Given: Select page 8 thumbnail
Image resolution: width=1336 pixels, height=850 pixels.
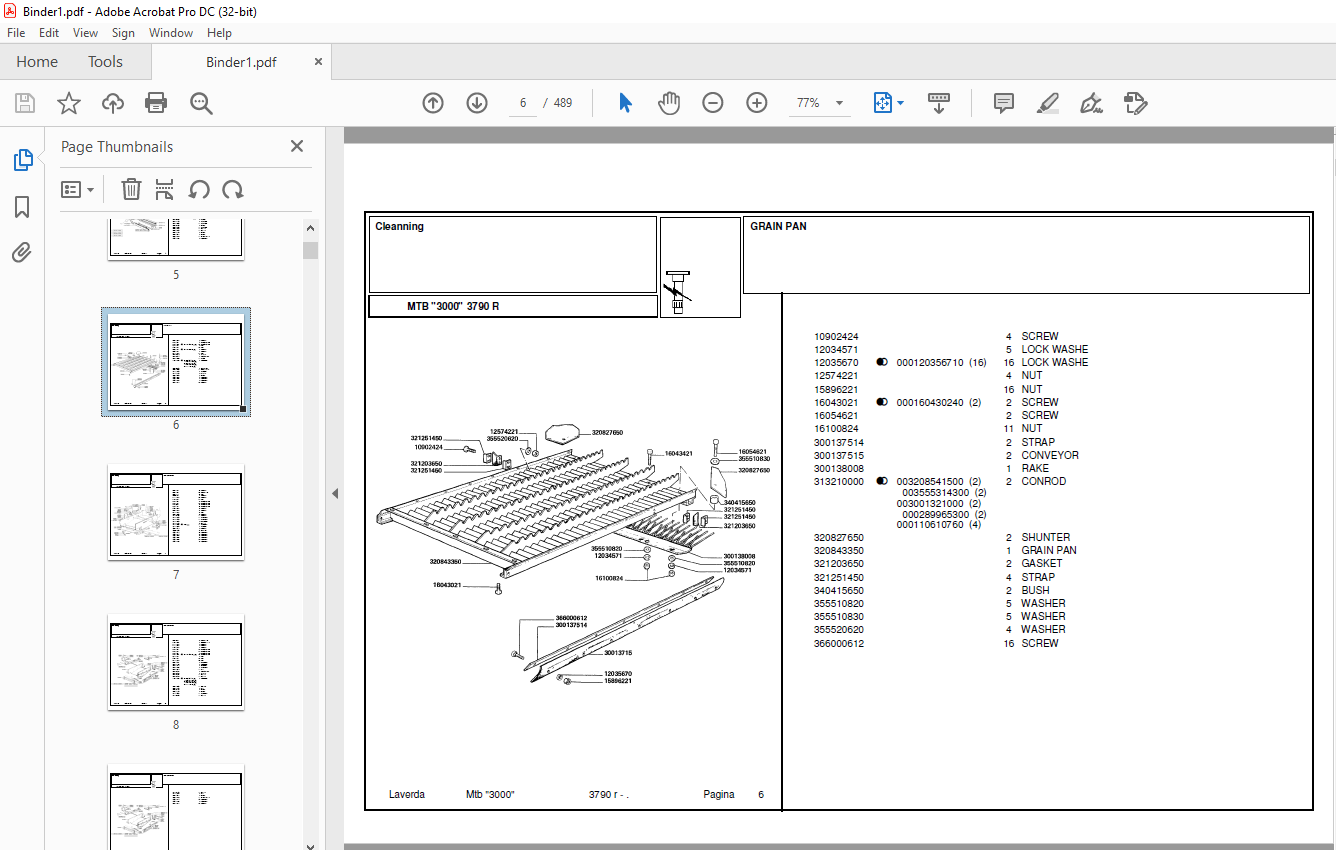Looking at the screenshot, I should click(176, 662).
